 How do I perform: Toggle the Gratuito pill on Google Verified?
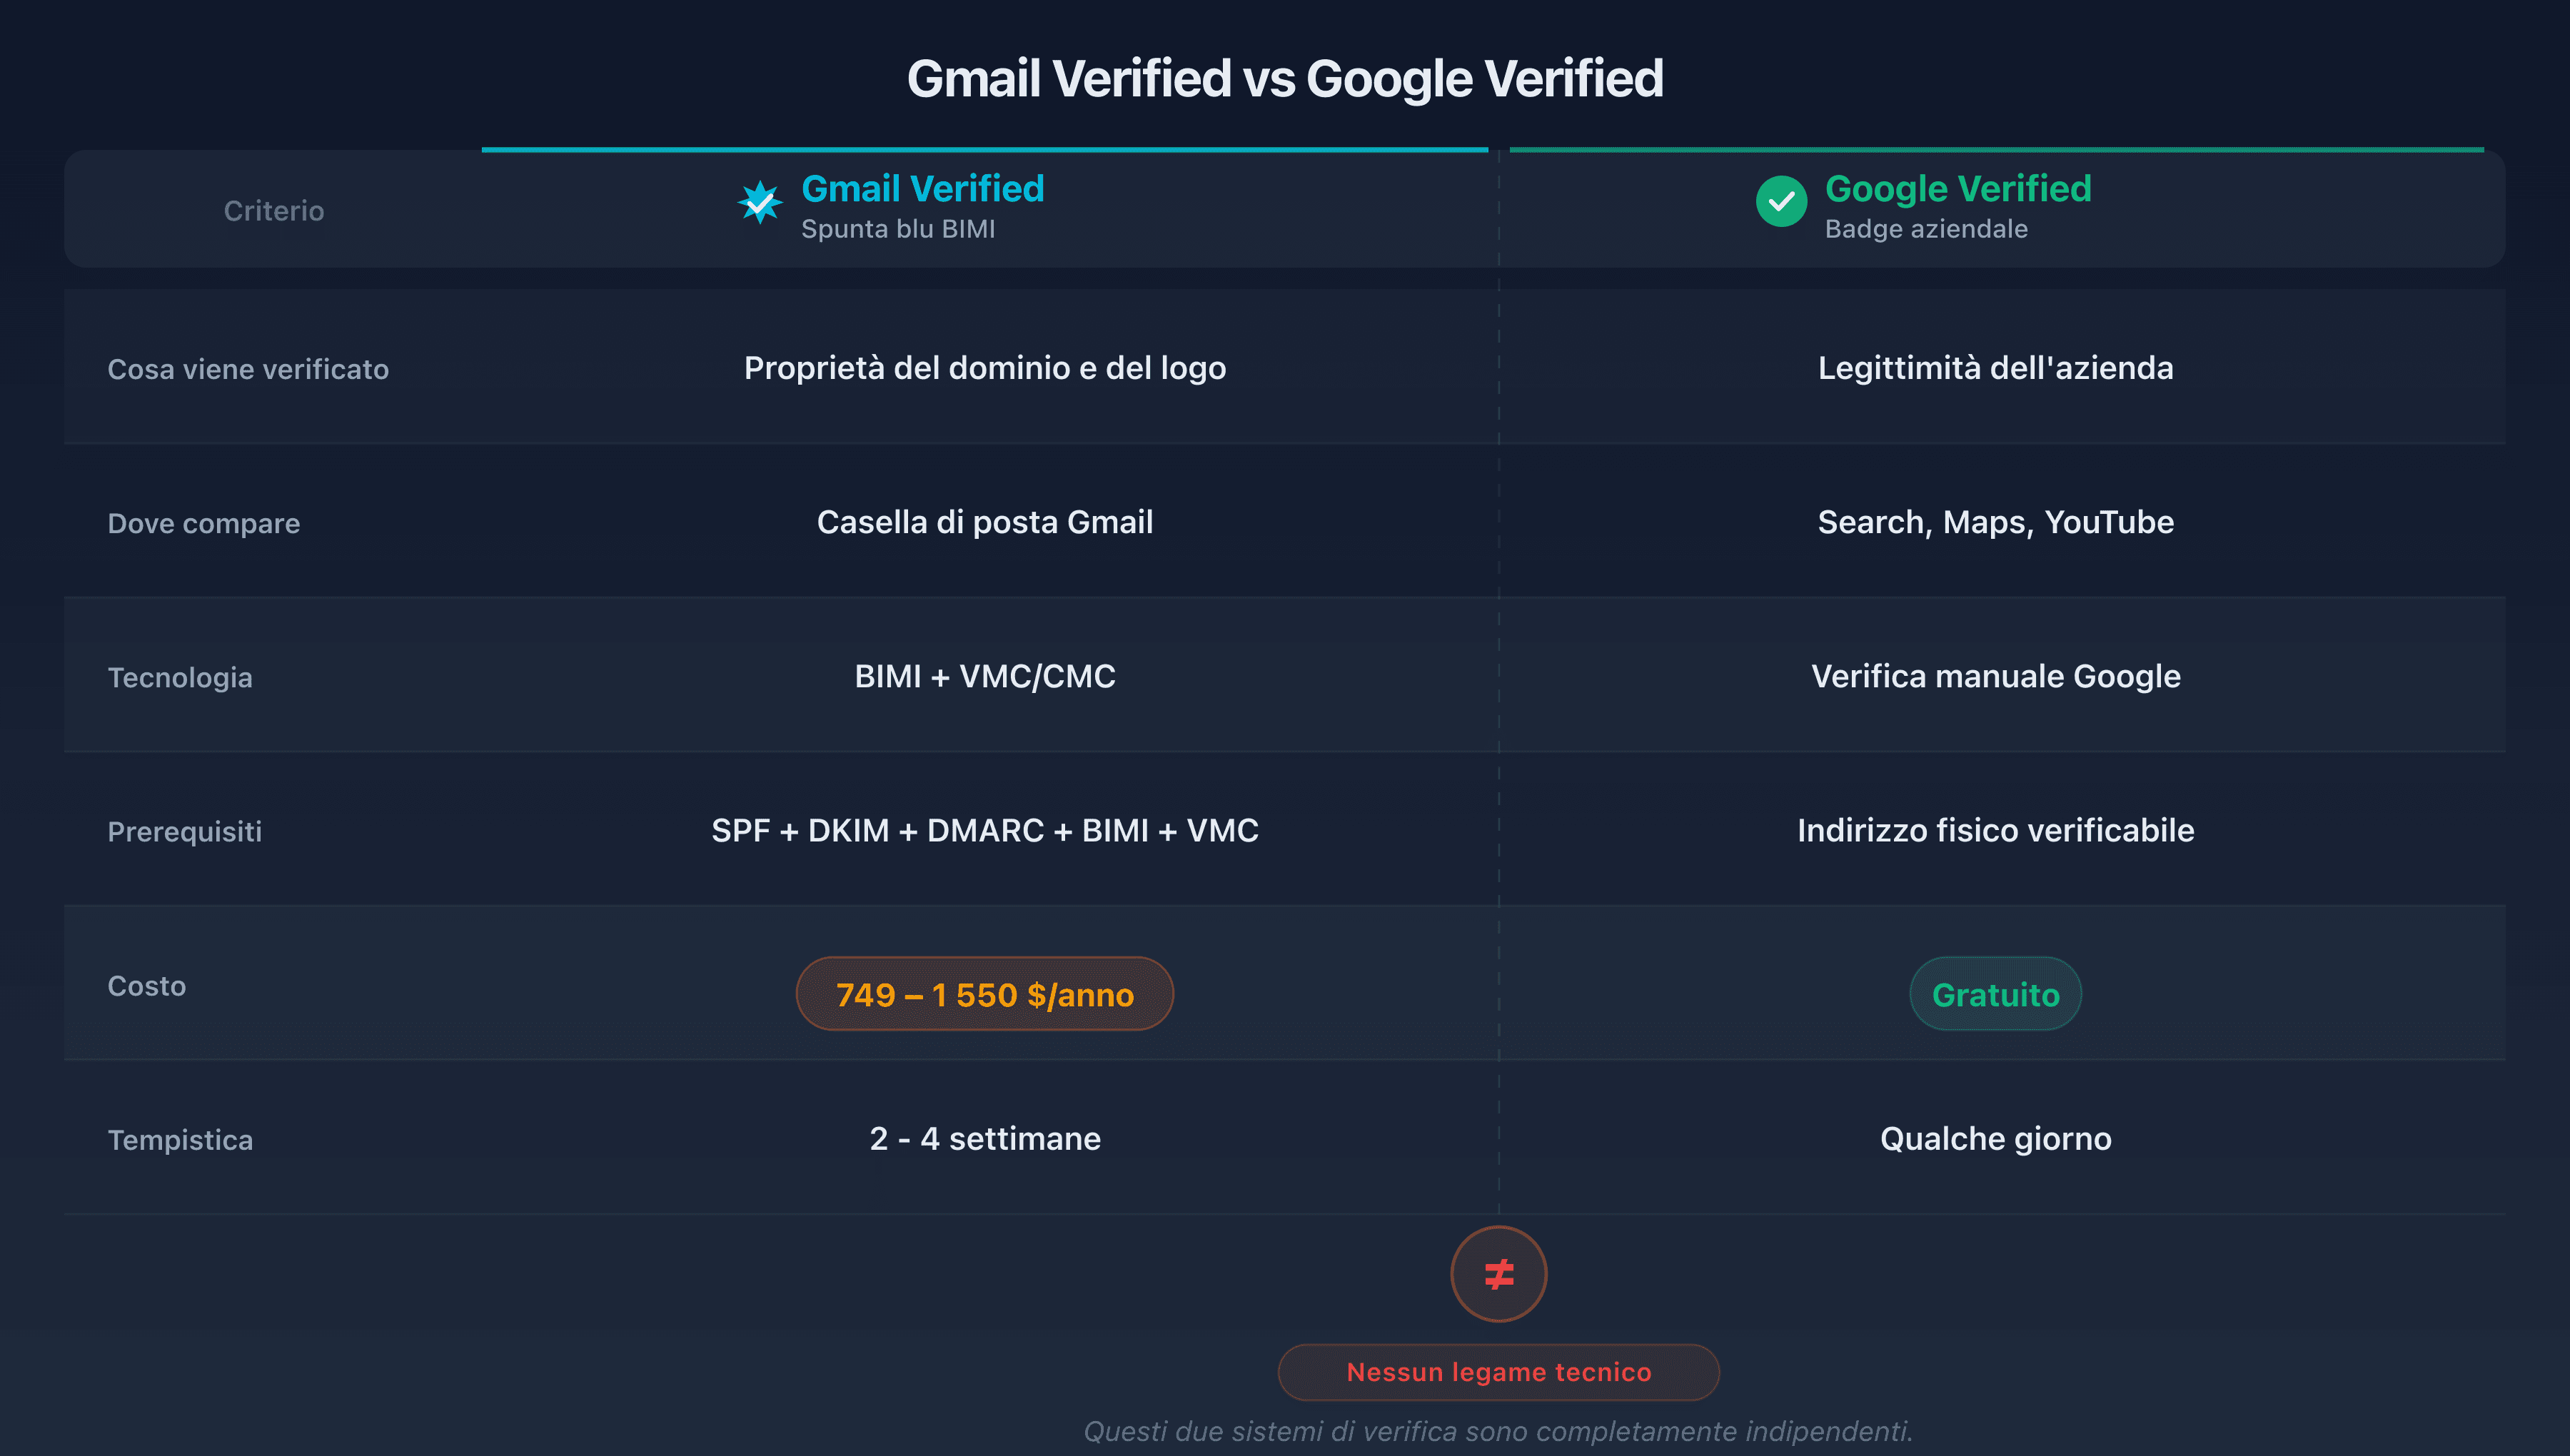click(x=1995, y=993)
